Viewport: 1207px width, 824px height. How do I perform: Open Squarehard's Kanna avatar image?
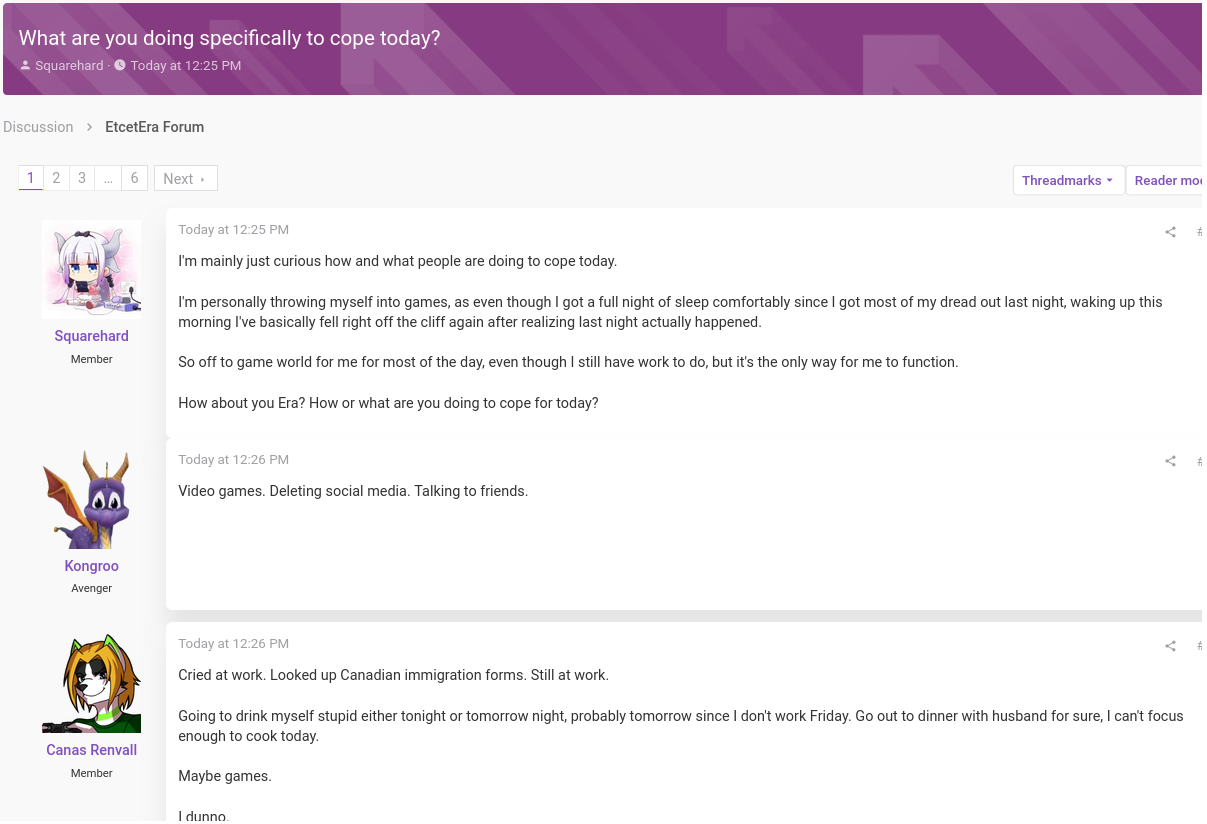click(x=91, y=269)
